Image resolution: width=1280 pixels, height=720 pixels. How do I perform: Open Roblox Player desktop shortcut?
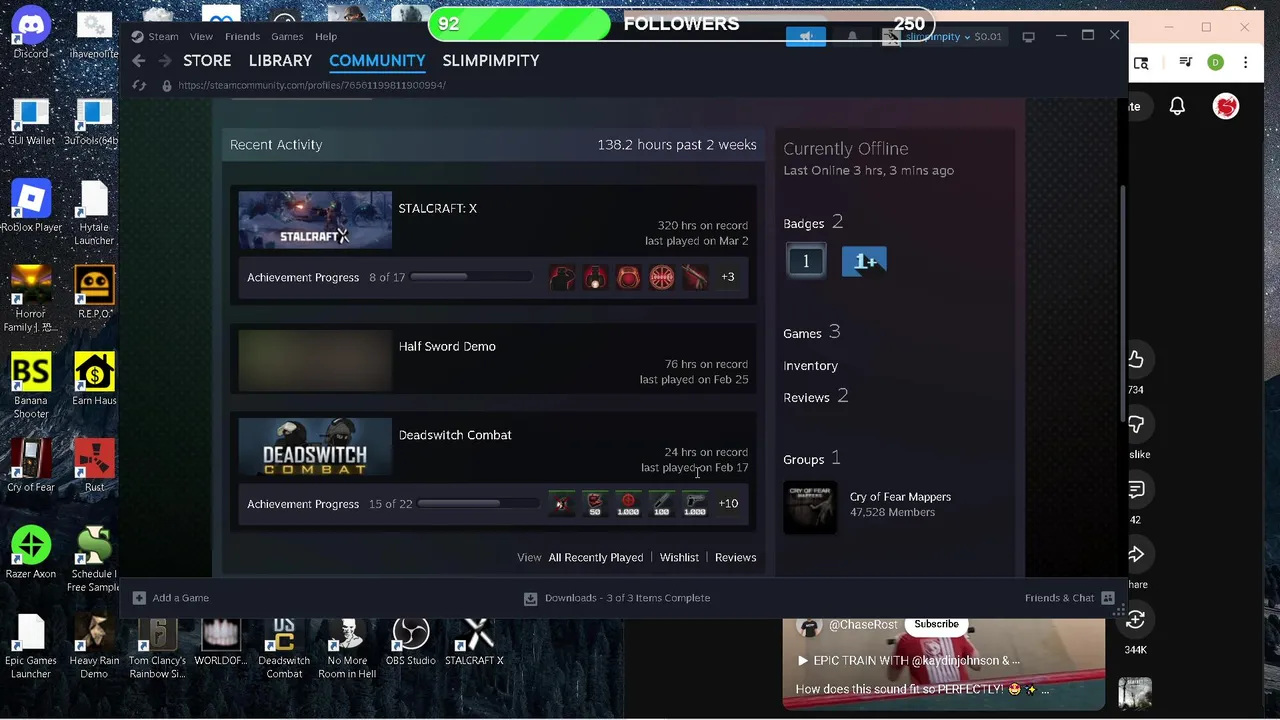coord(31,207)
